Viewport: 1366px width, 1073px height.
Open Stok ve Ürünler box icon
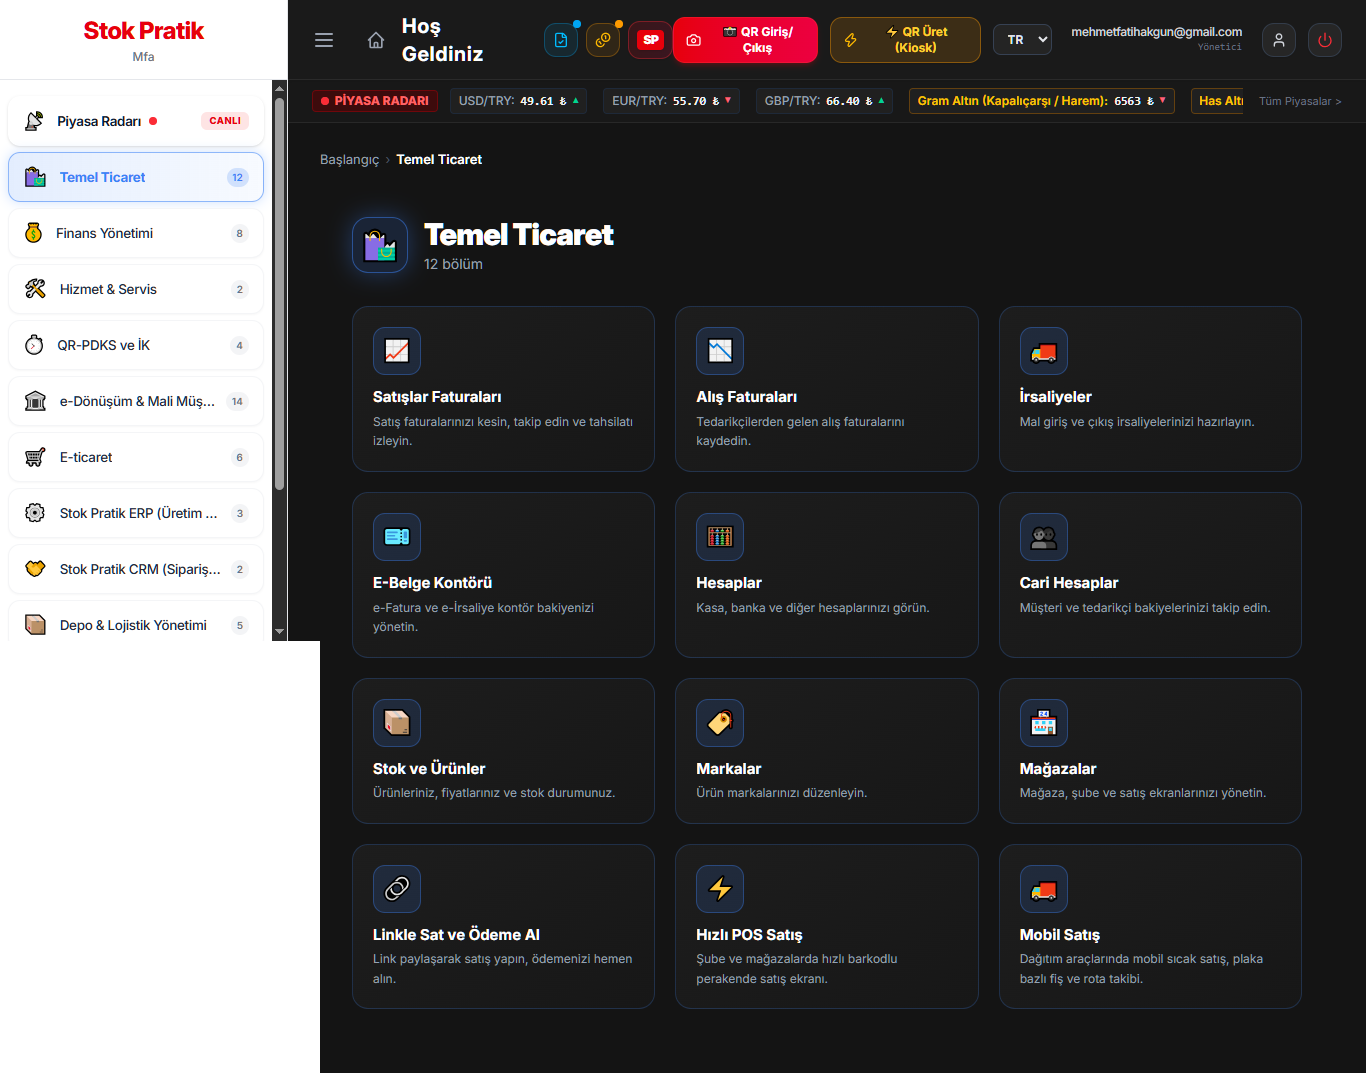click(397, 723)
